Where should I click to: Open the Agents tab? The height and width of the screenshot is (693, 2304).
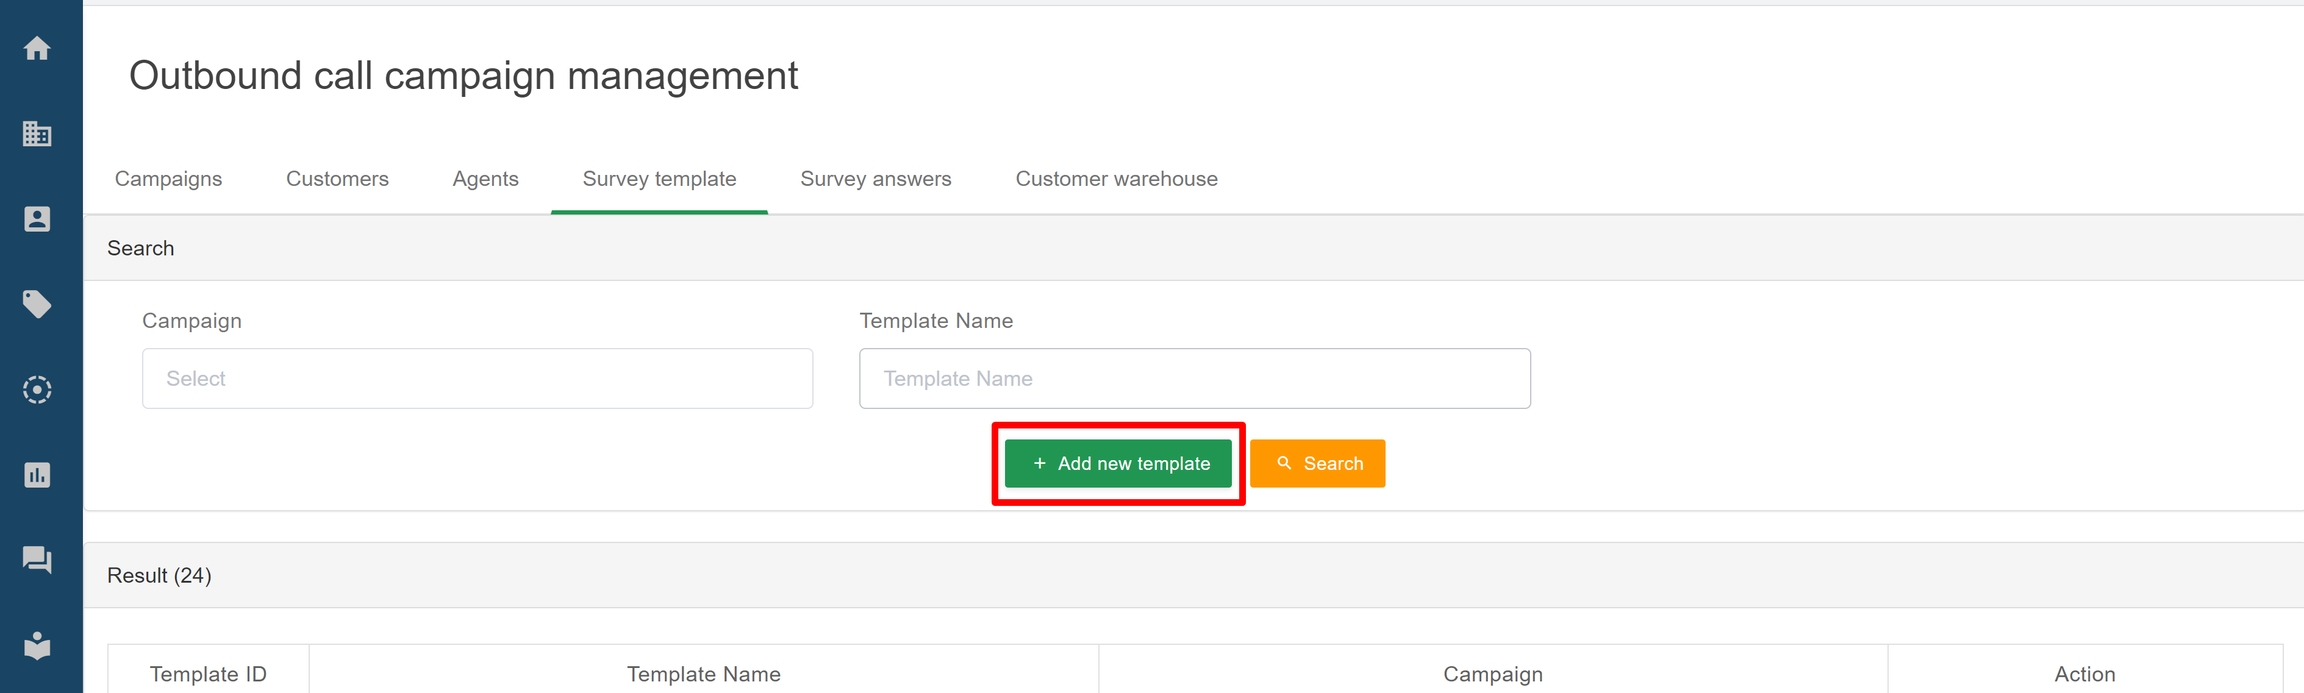point(485,179)
